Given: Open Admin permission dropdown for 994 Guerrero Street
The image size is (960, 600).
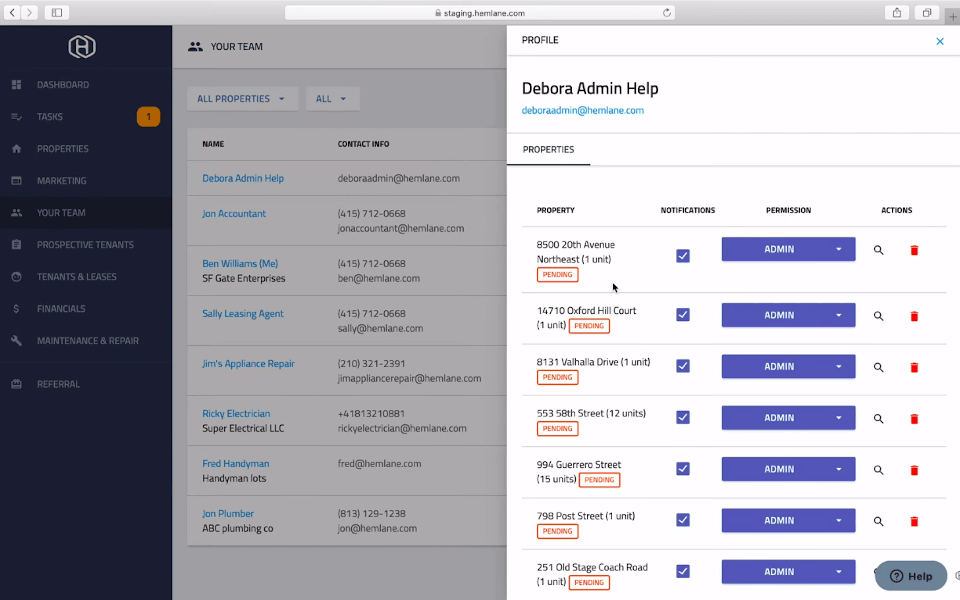Looking at the screenshot, I should tap(788, 469).
